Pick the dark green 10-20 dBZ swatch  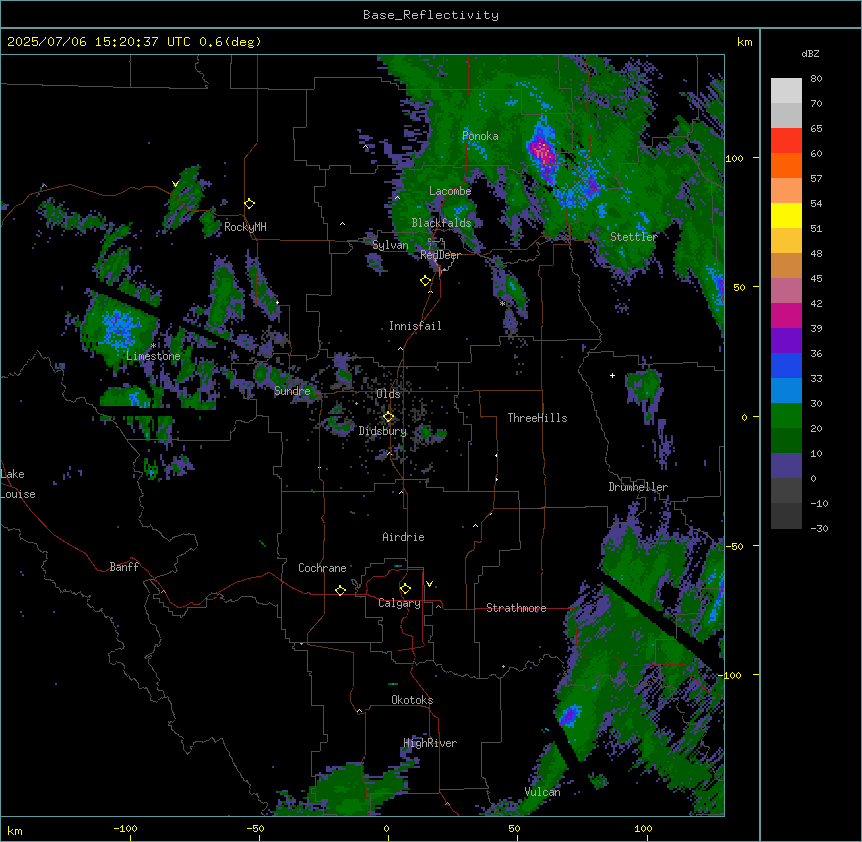pyautogui.click(x=786, y=441)
